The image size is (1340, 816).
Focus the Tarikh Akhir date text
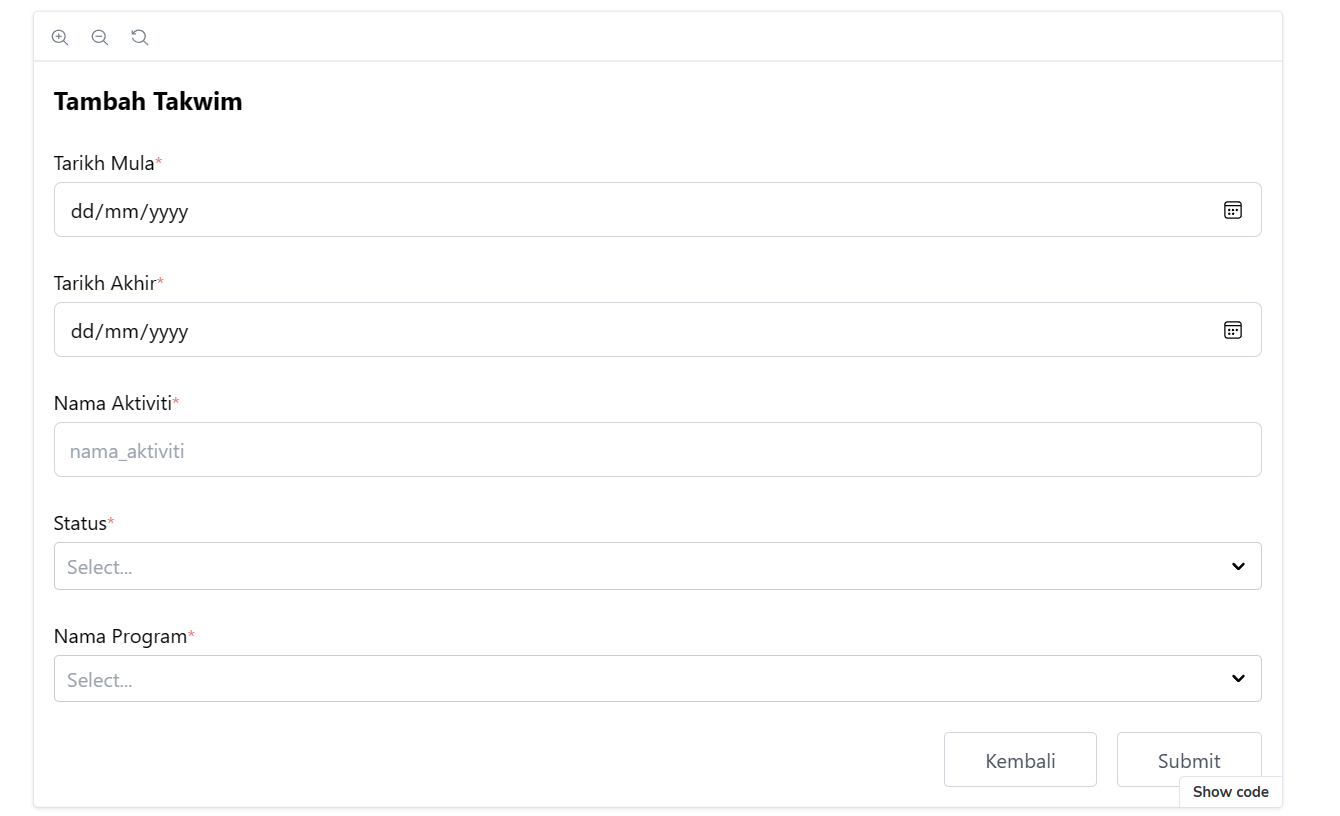click(x=130, y=331)
